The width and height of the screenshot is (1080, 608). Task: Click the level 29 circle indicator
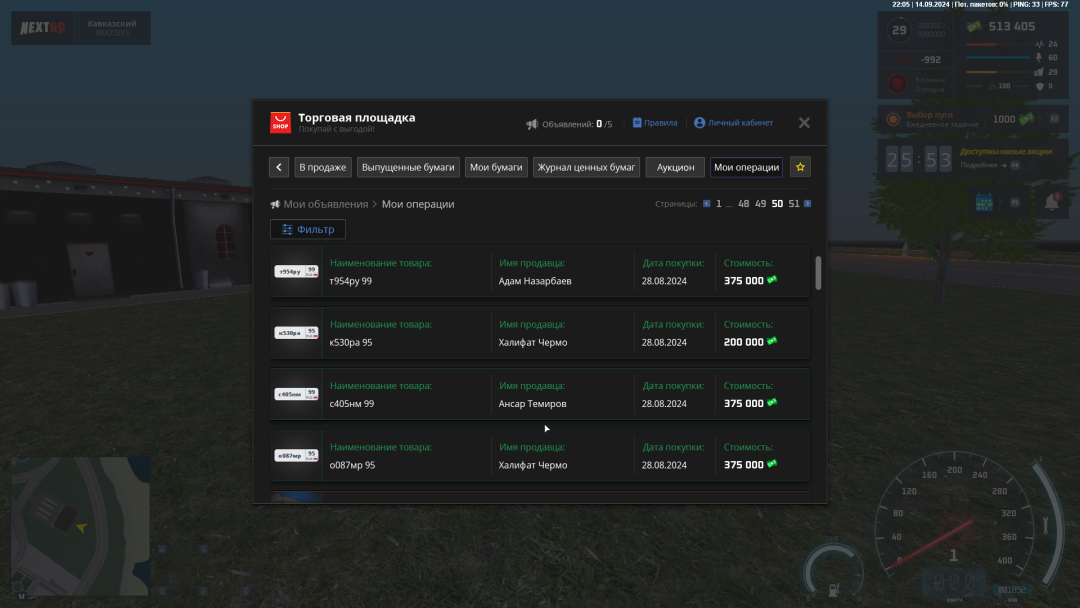899,30
